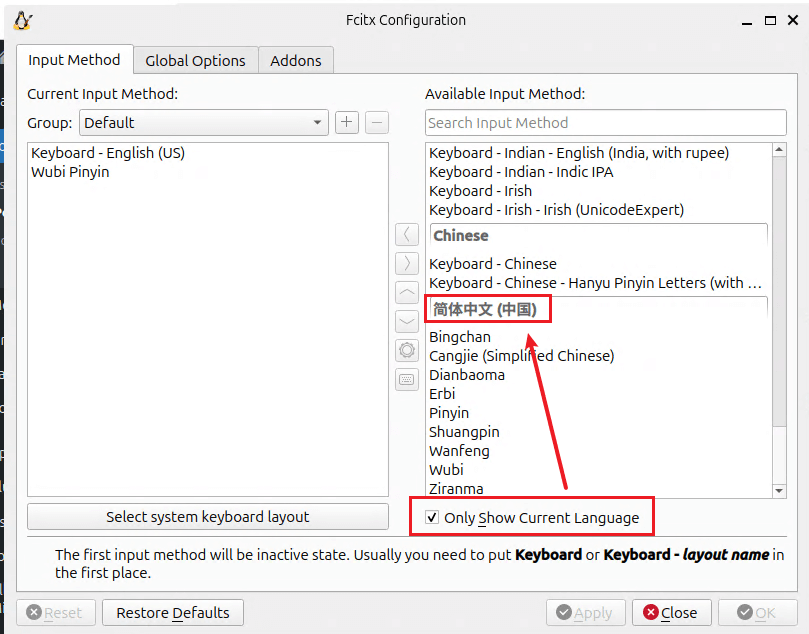Click the available list scrollbar up arrow
Image resolution: width=809 pixels, height=634 pixels.
(x=779, y=150)
